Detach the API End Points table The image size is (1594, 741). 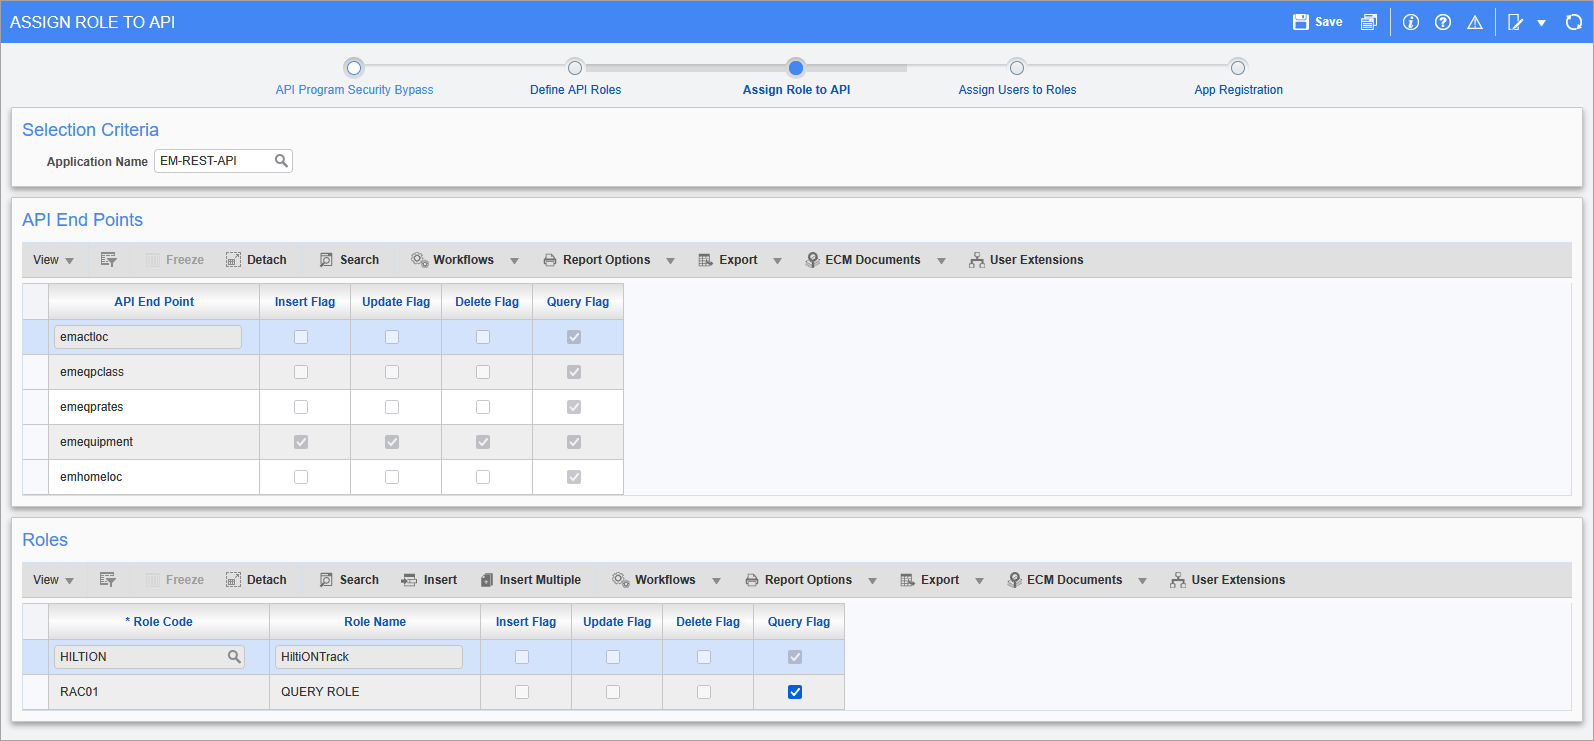[x=256, y=260]
